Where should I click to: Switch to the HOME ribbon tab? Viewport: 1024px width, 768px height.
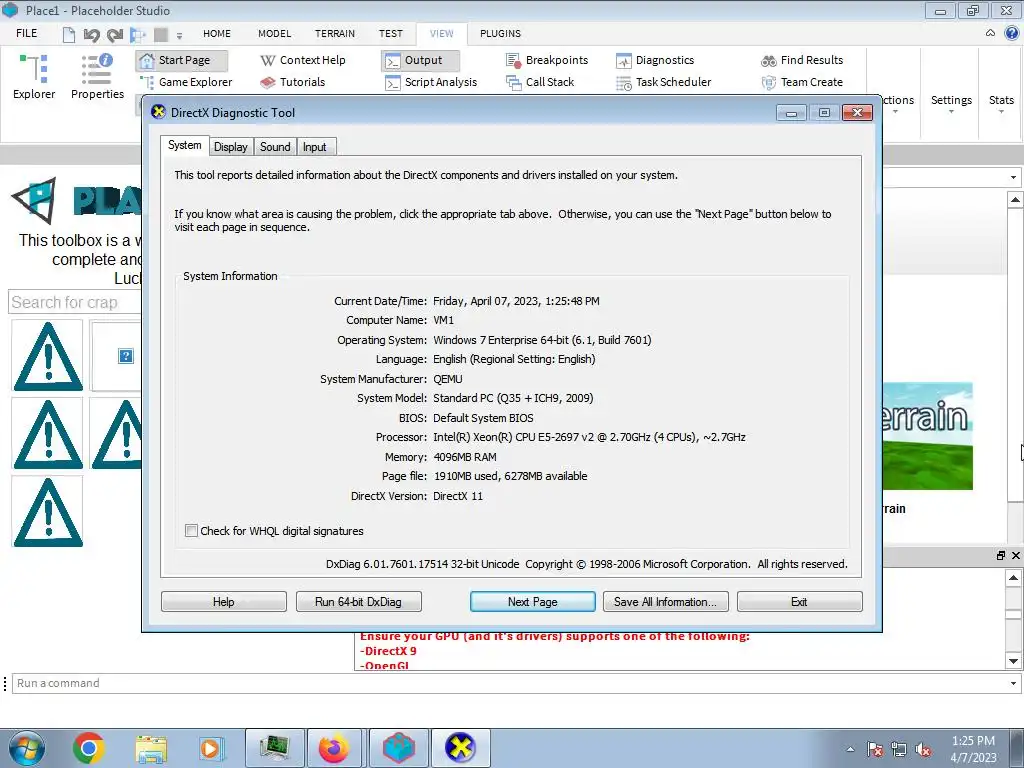(x=217, y=33)
